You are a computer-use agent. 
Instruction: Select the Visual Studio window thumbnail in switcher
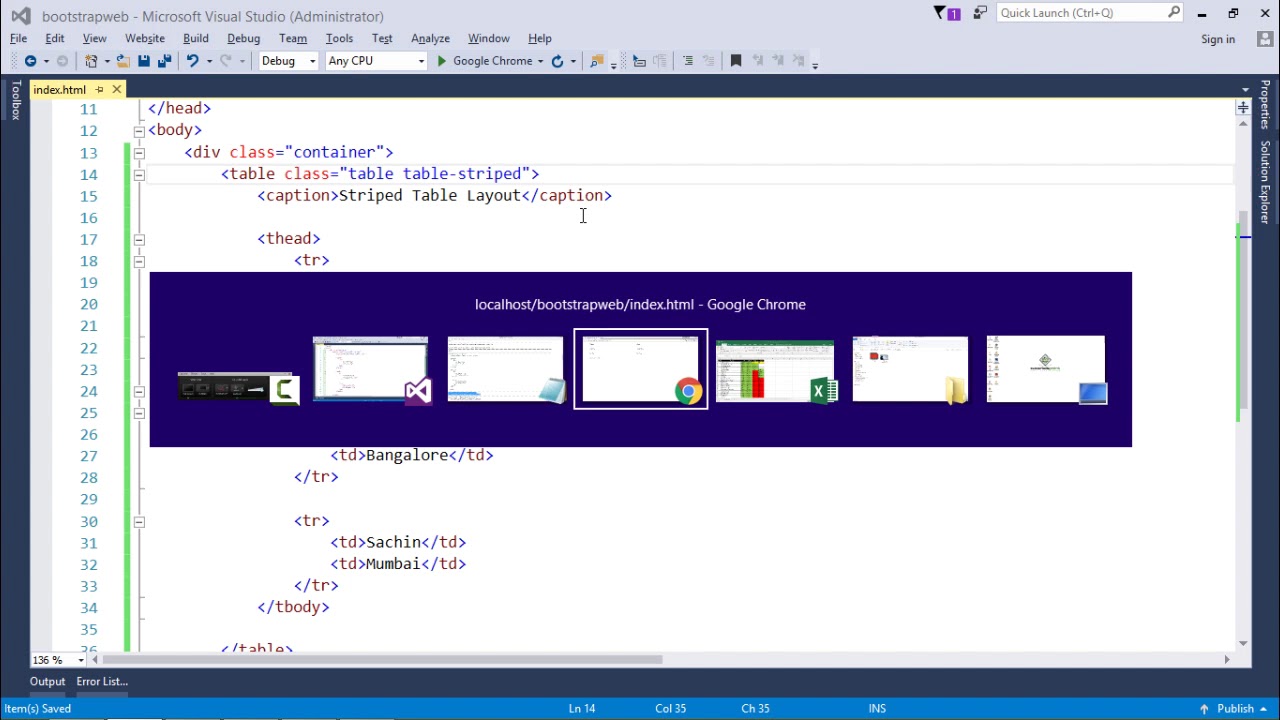coord(371,370)
